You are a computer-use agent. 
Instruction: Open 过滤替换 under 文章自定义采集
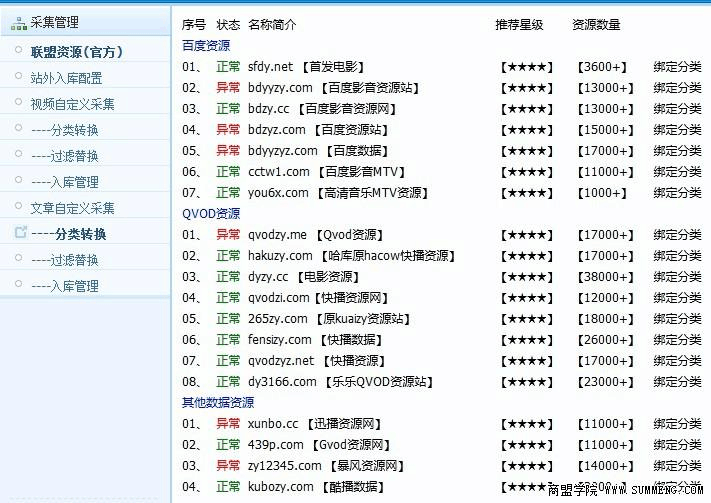coord(65,260)
